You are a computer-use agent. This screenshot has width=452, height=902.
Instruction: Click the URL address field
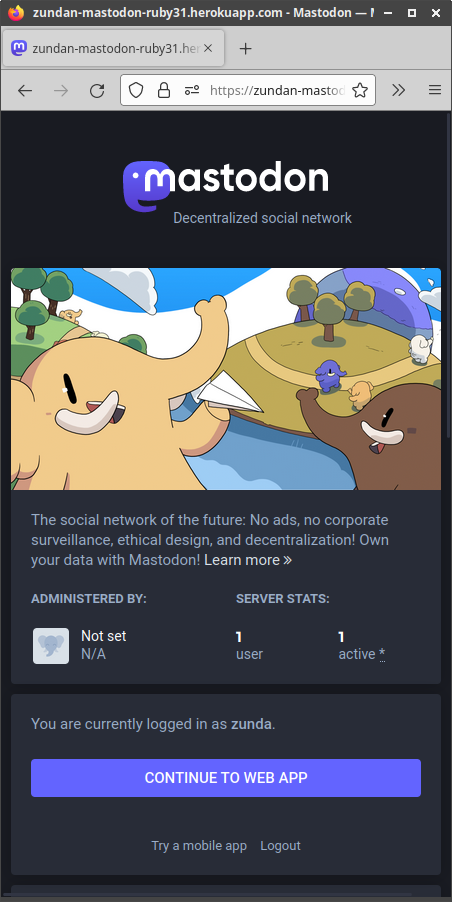[x=277, y=90]
